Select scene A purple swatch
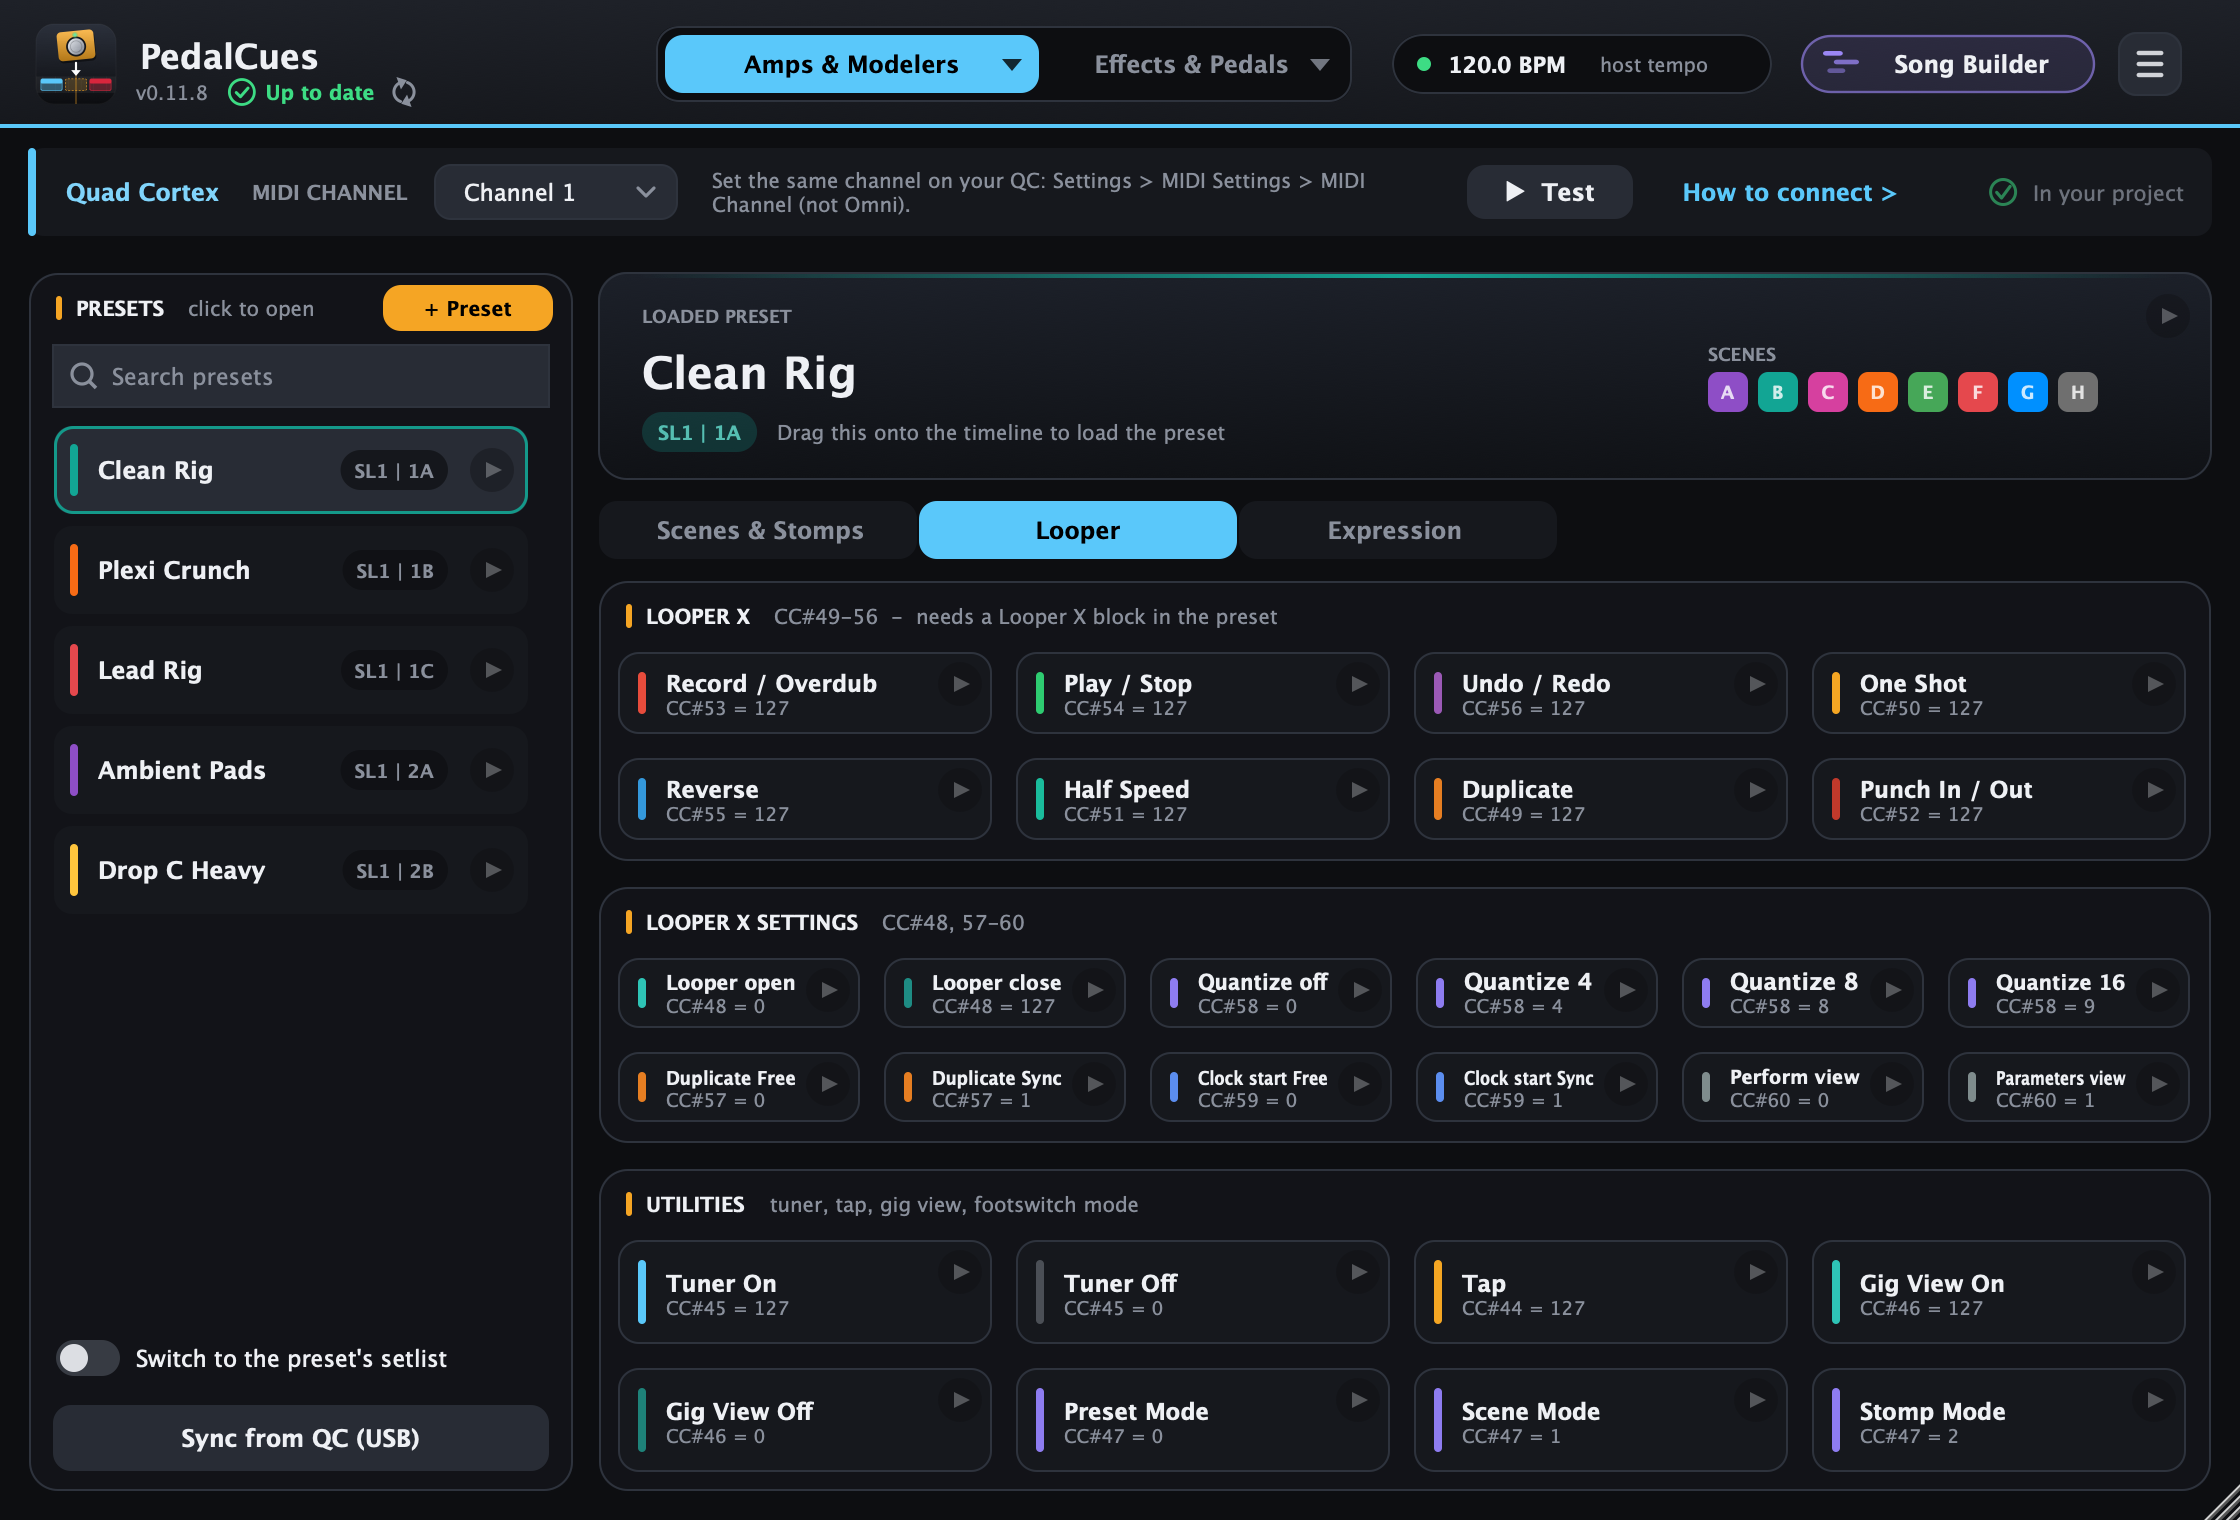The image size is (2240, 1520). pyautogui.click(x=1727, y=392)
